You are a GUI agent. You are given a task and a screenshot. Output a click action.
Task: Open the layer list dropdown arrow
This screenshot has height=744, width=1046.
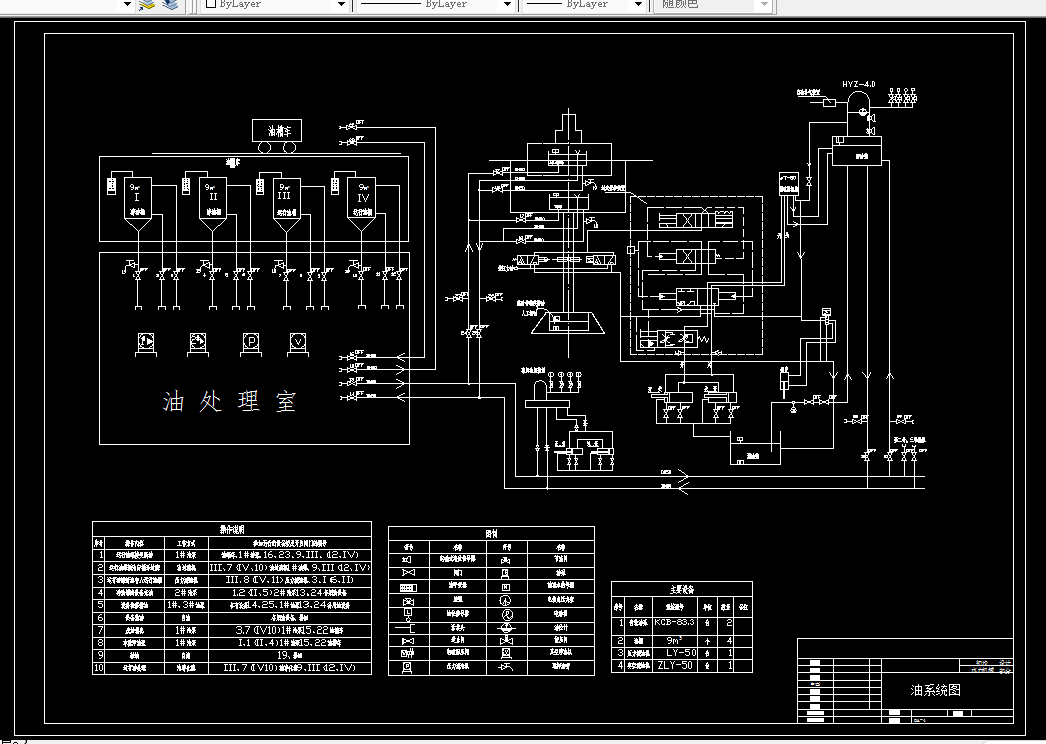[x=128, y=5]
